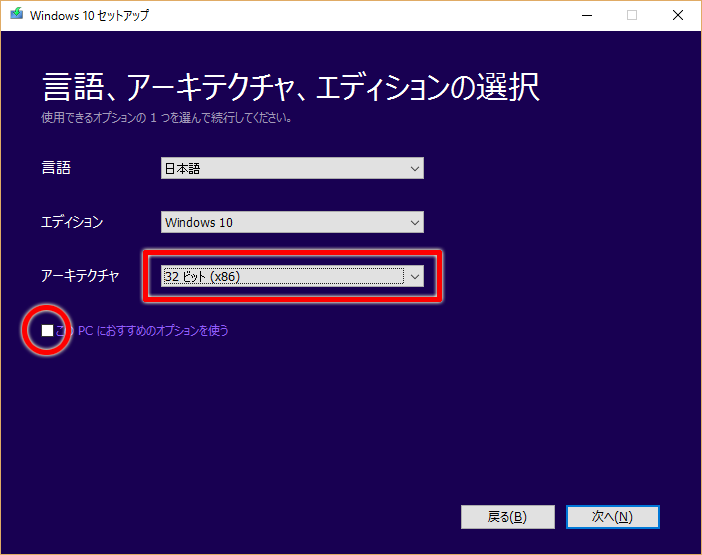Click the Windows 10 Setup title bar icon
Viewport: 702px width, 555px height.
click(x=17, y=14)
